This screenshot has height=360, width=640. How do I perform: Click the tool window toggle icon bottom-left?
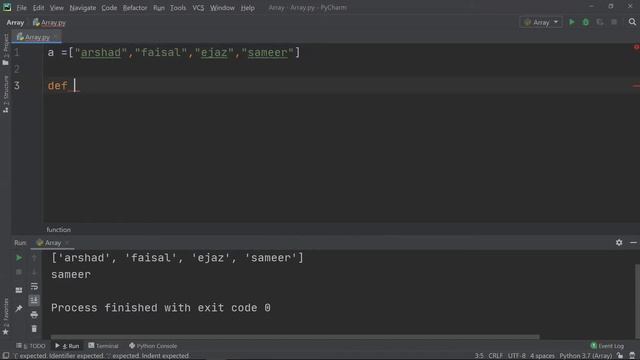tap(6, 356)
